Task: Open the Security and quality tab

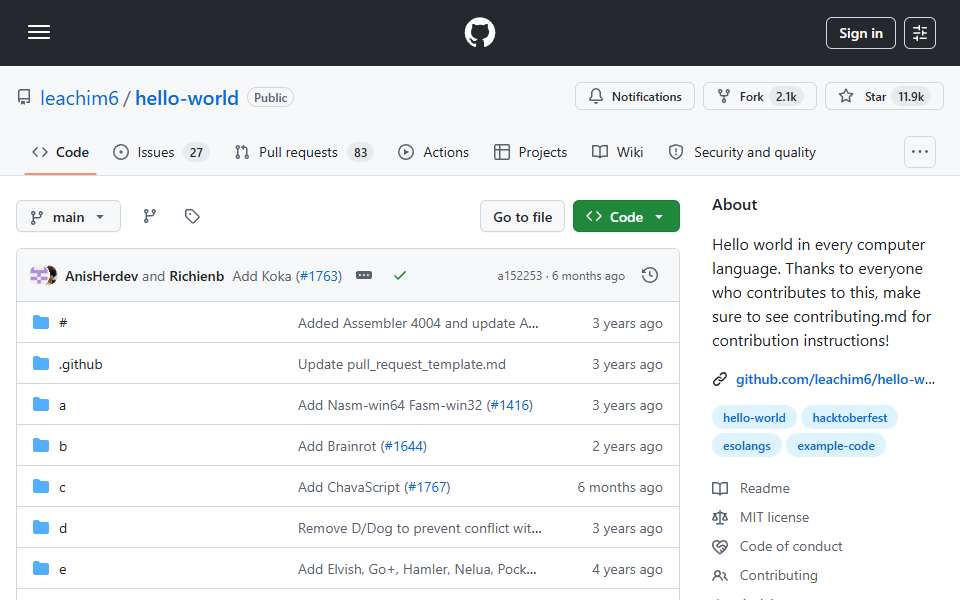Action: click(x=742, y=152)
